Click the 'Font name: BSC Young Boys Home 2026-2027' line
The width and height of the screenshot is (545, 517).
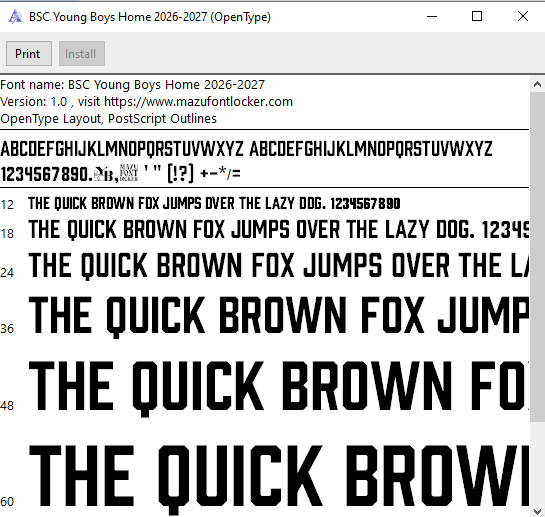pyautogui.click(x=132, y=84)
